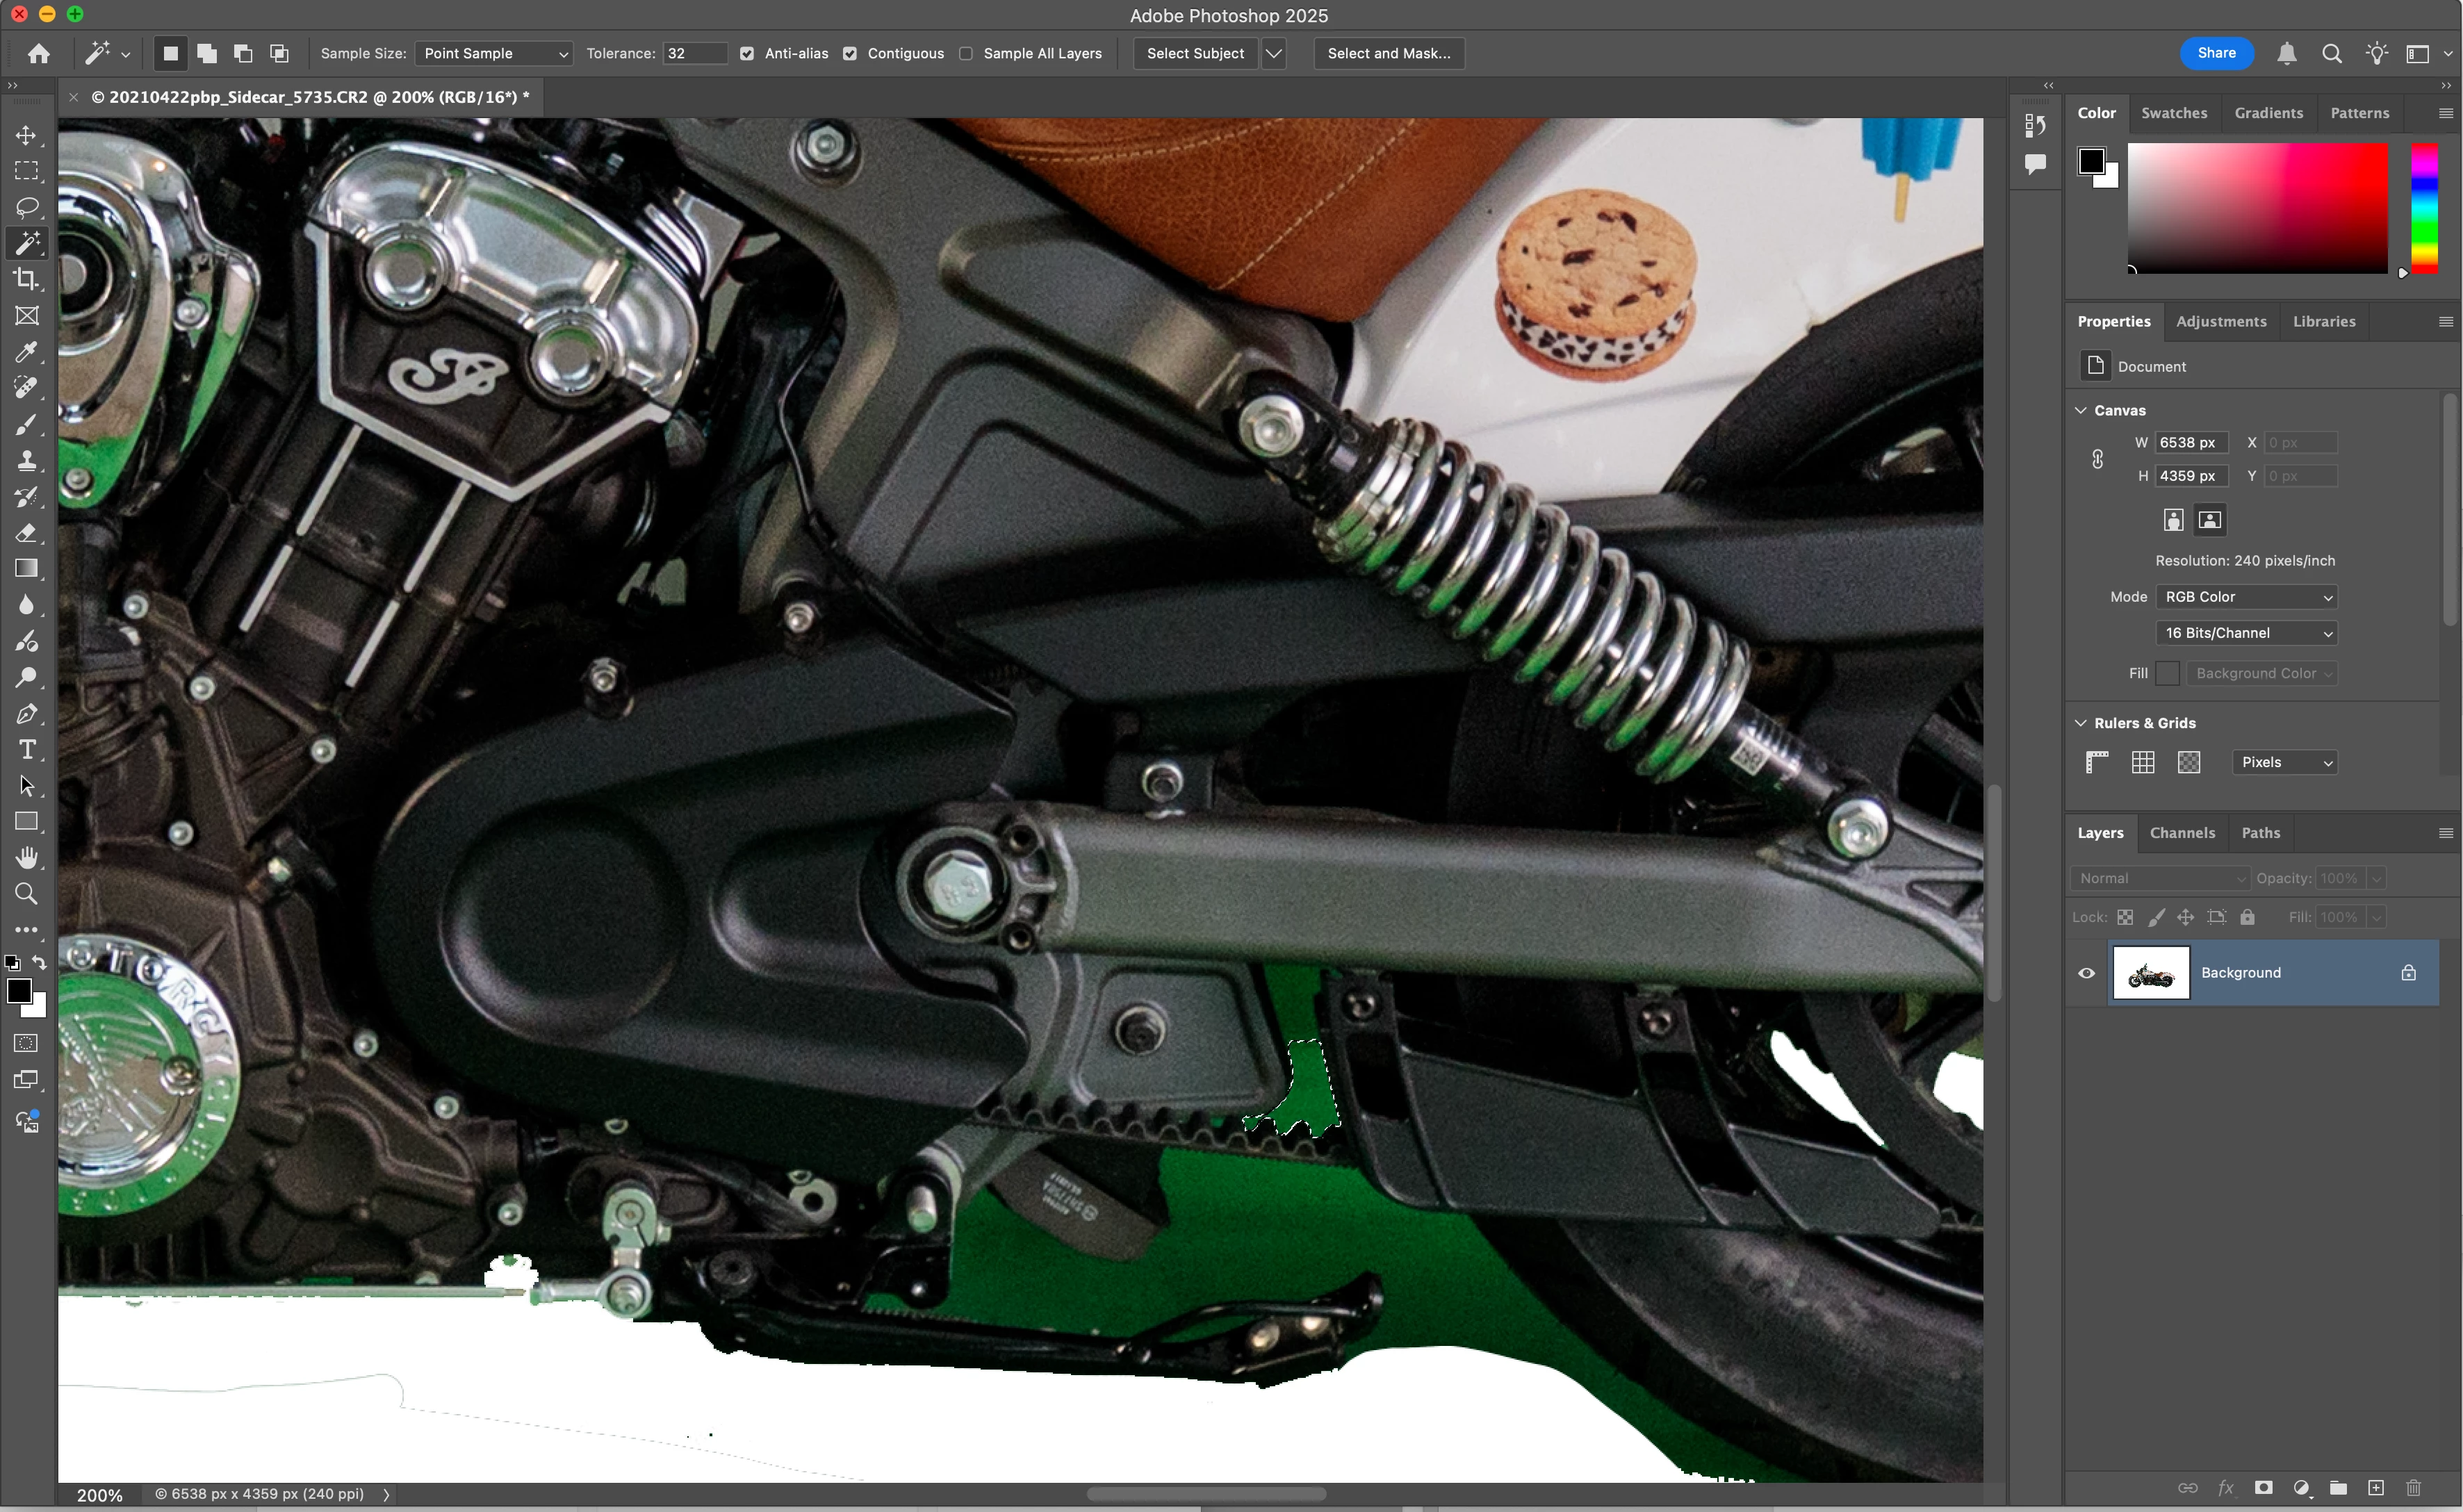
Task: Open the 16 Bits/Channel dropdown
Action: pos(2246,633)
